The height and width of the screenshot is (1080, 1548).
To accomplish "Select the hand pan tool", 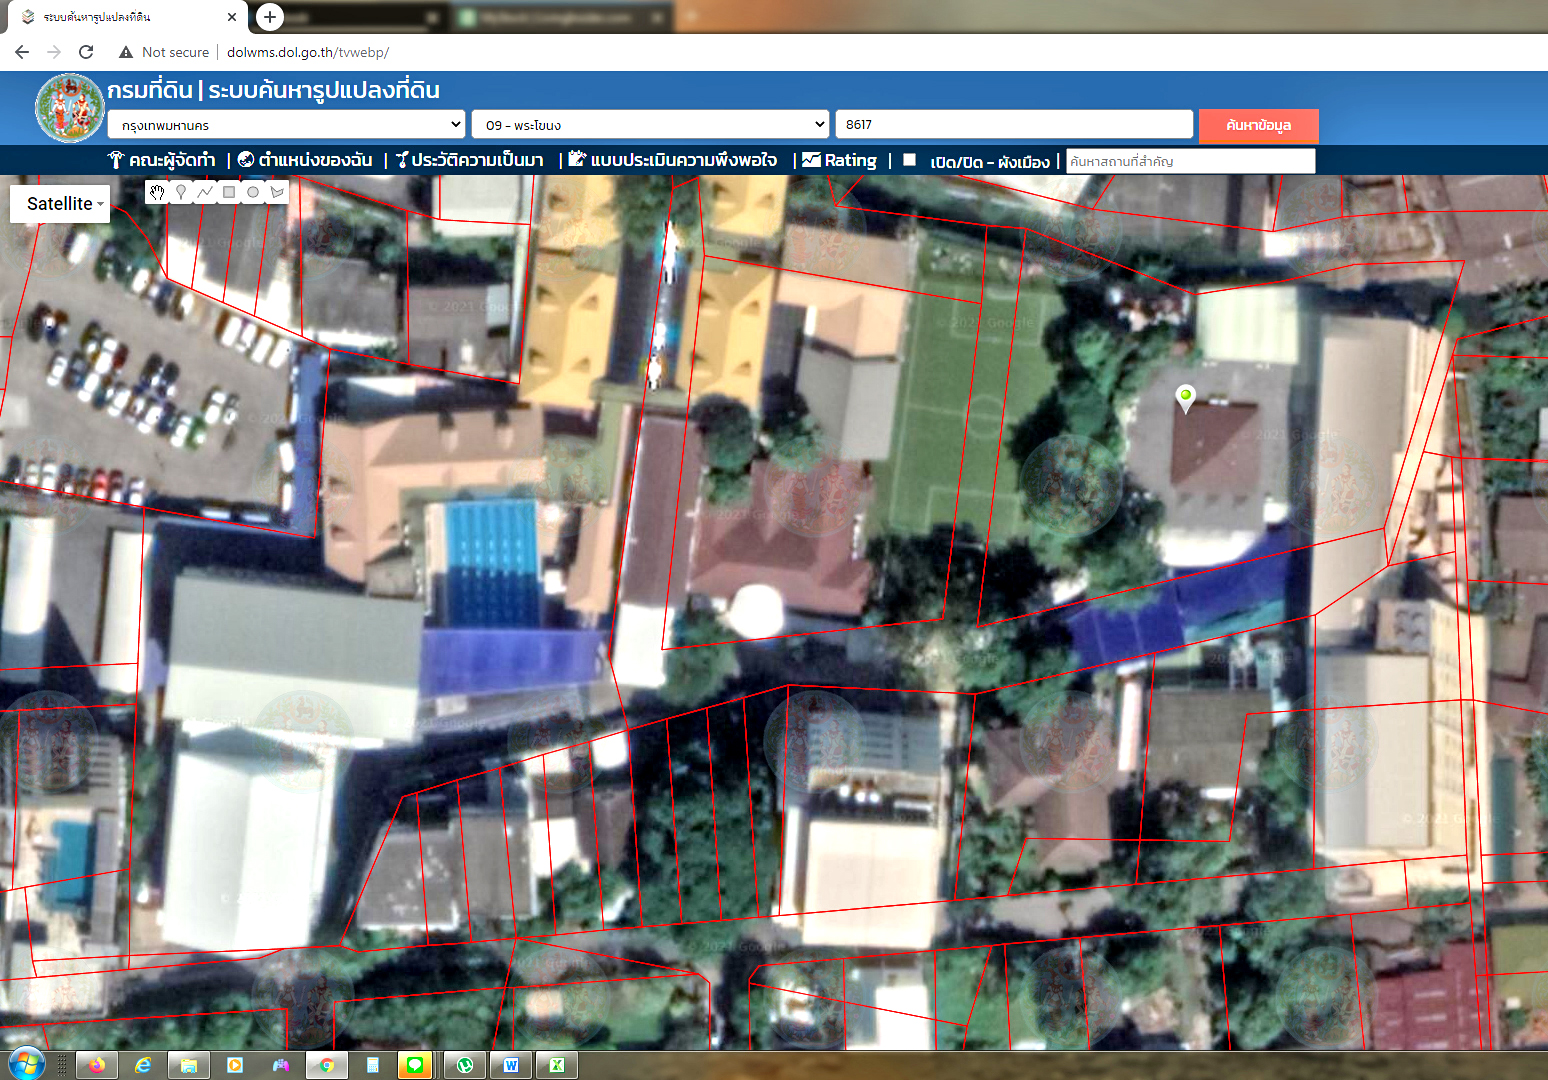I will [157, 192].
